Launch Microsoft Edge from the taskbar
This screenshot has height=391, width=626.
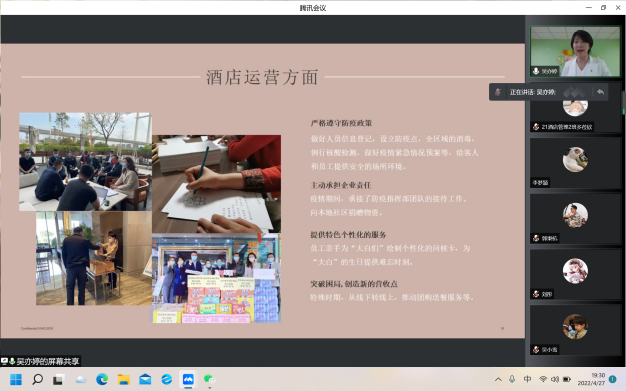(102, 379)
